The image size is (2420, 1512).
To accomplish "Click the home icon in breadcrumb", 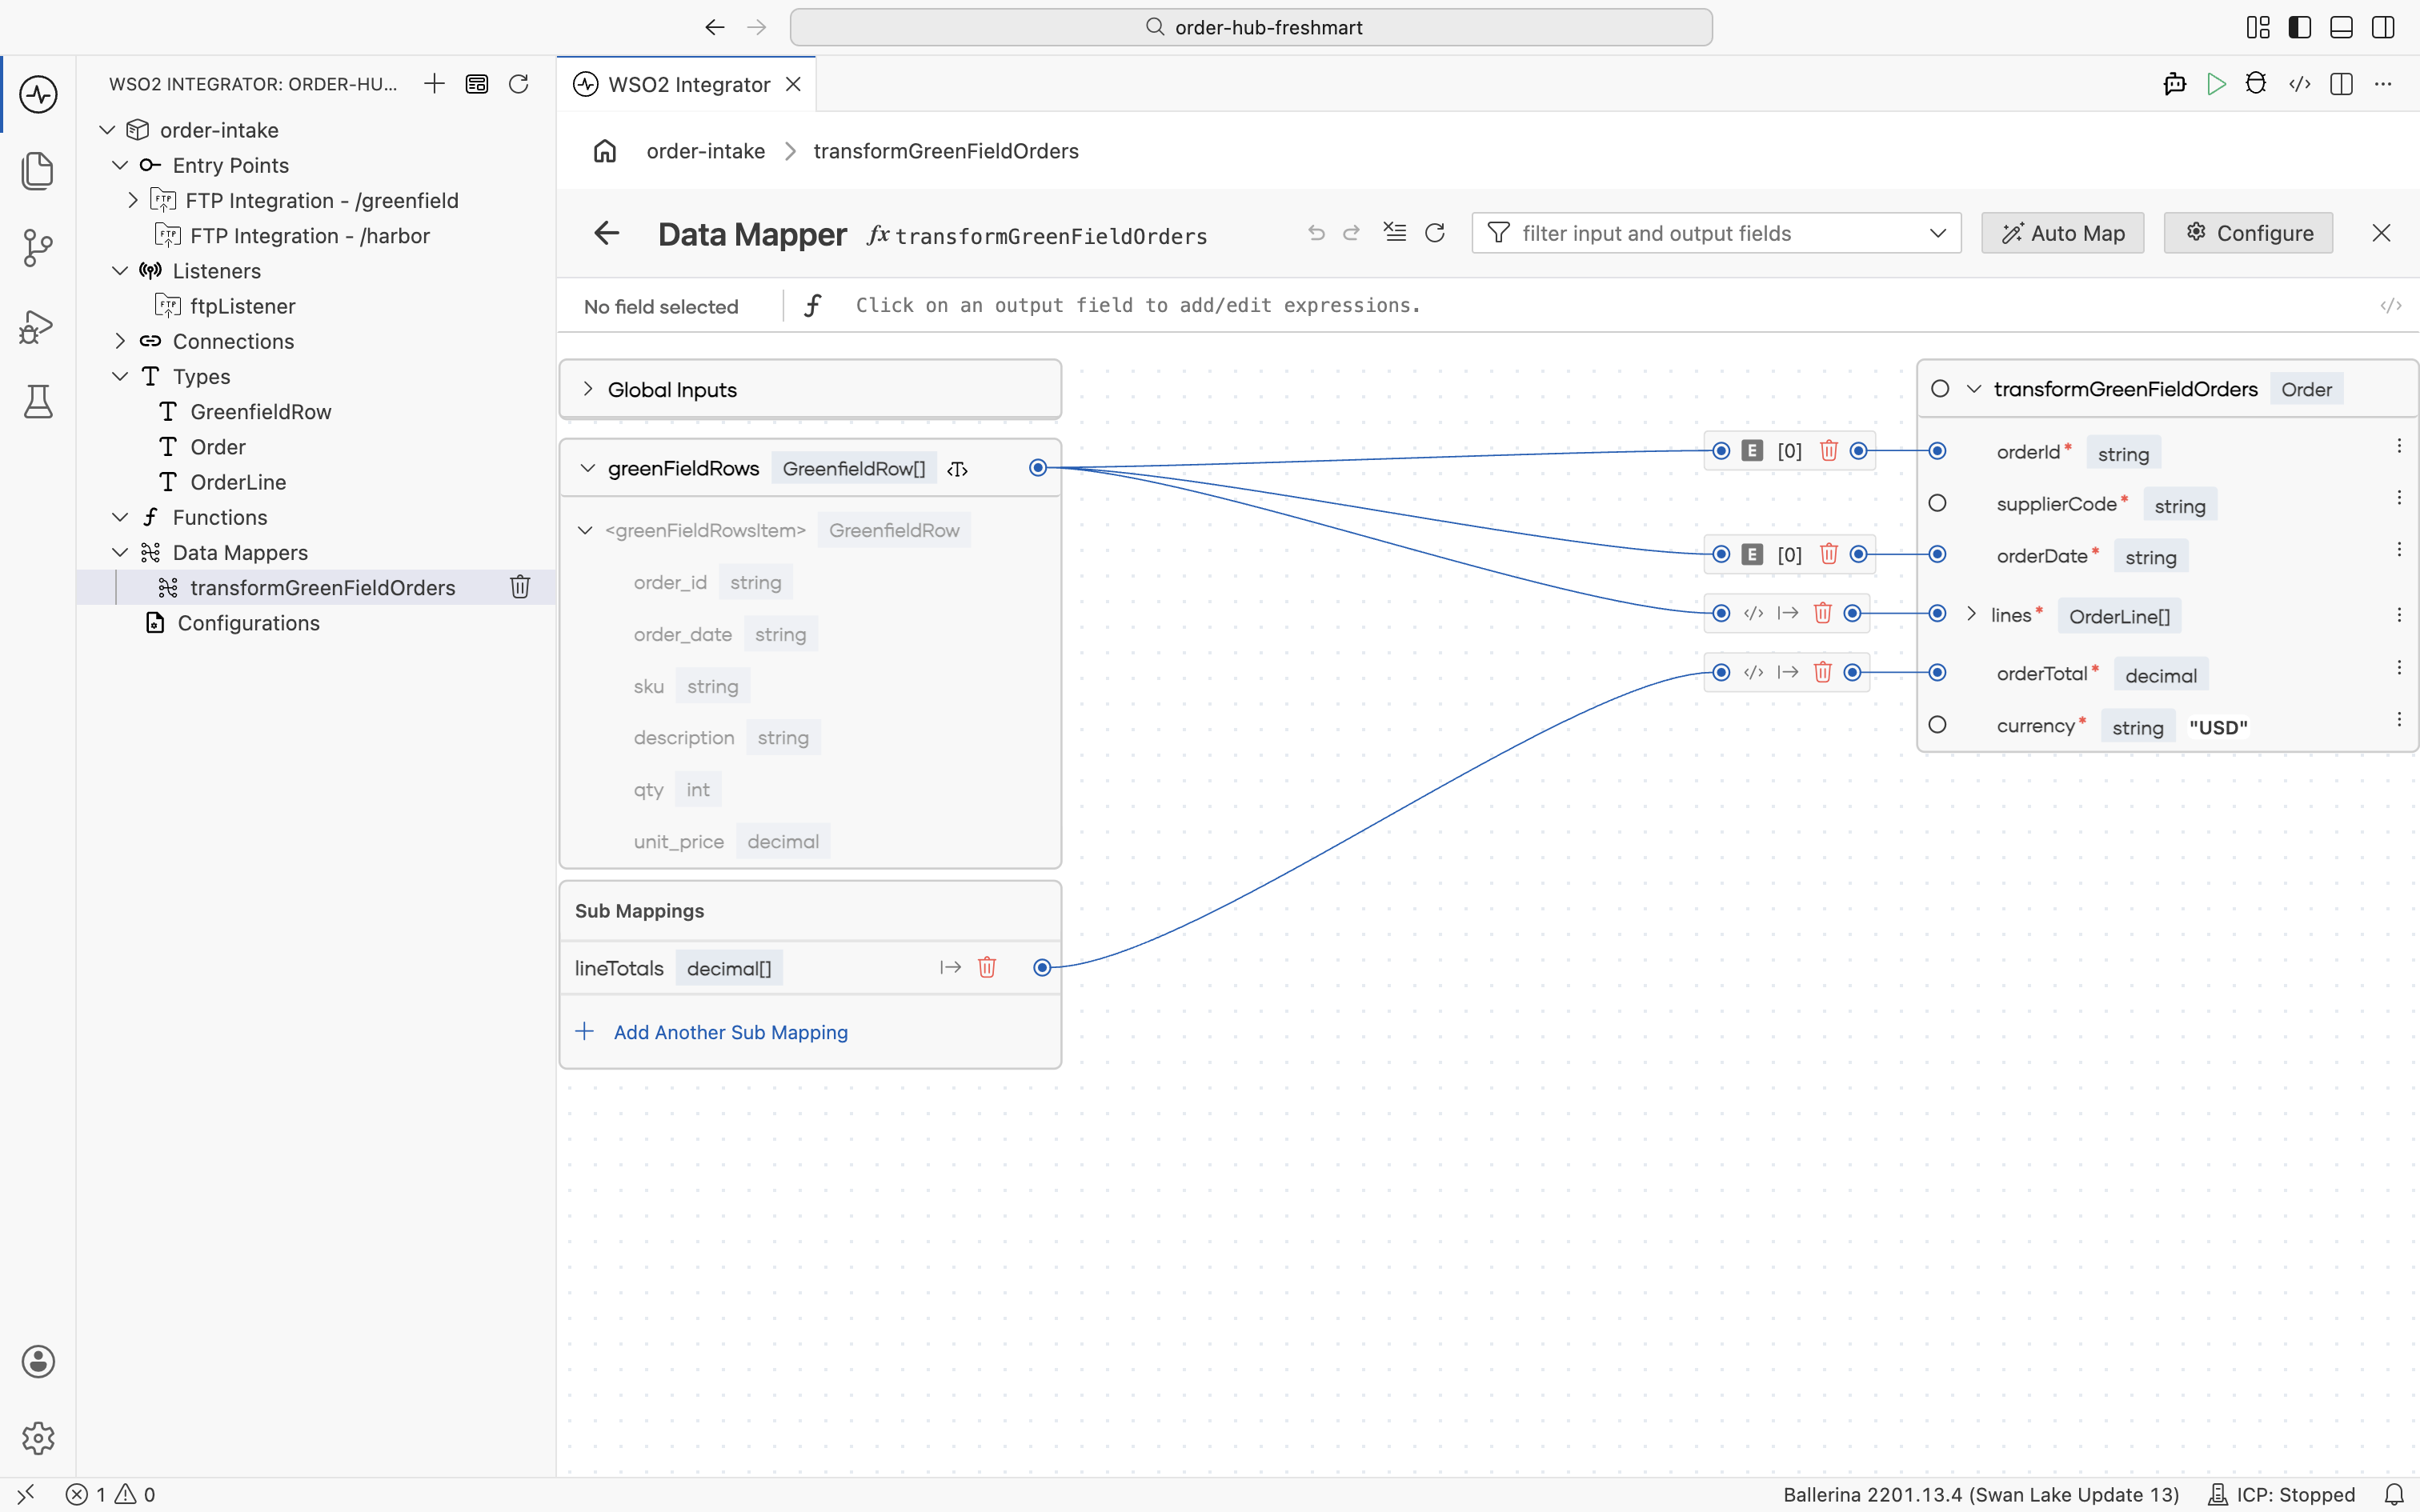I will (605, 151).
